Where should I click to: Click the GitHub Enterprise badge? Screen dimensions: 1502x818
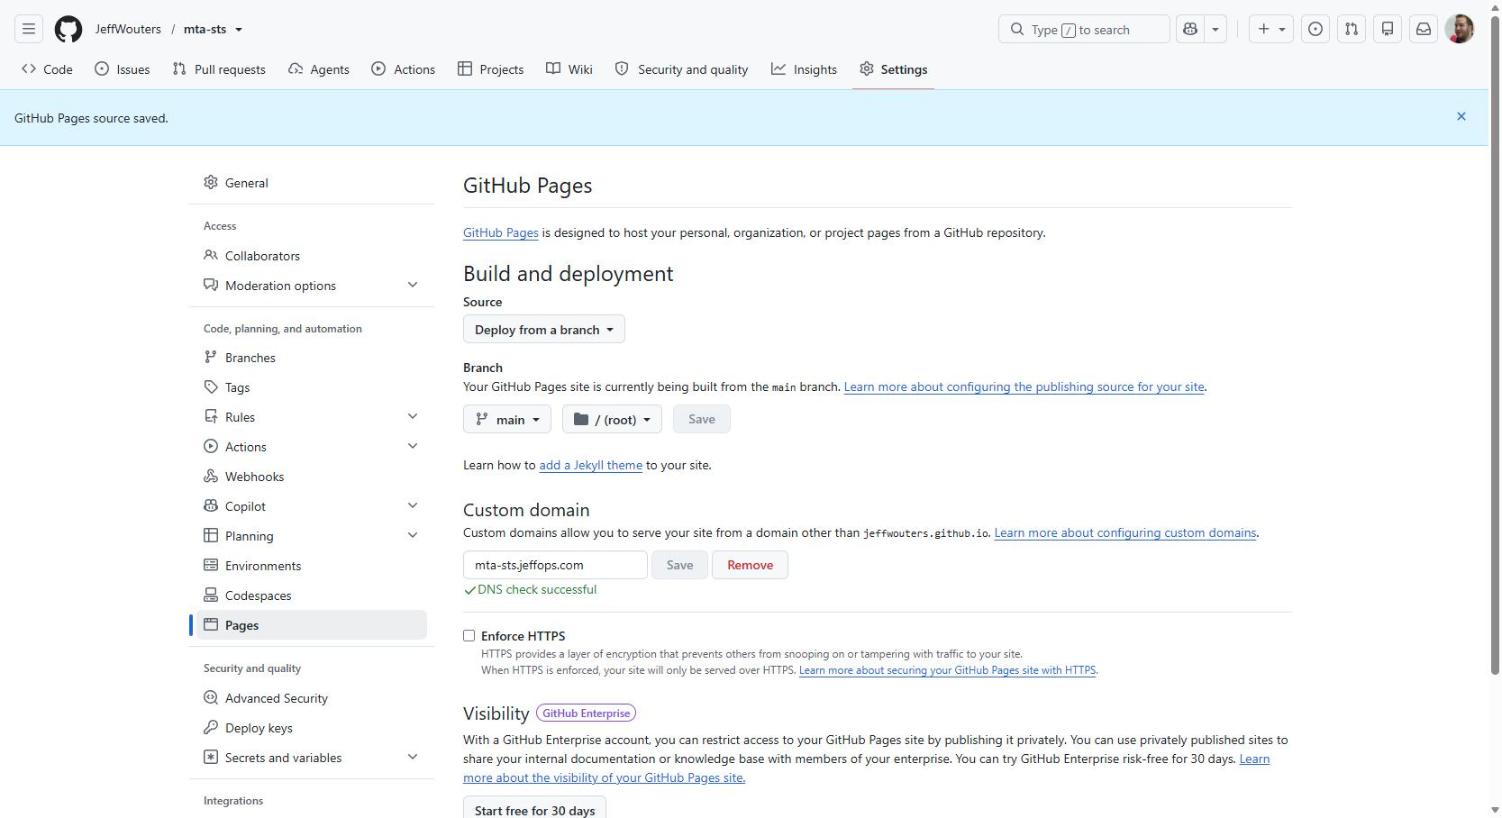(x=586, y=713)
